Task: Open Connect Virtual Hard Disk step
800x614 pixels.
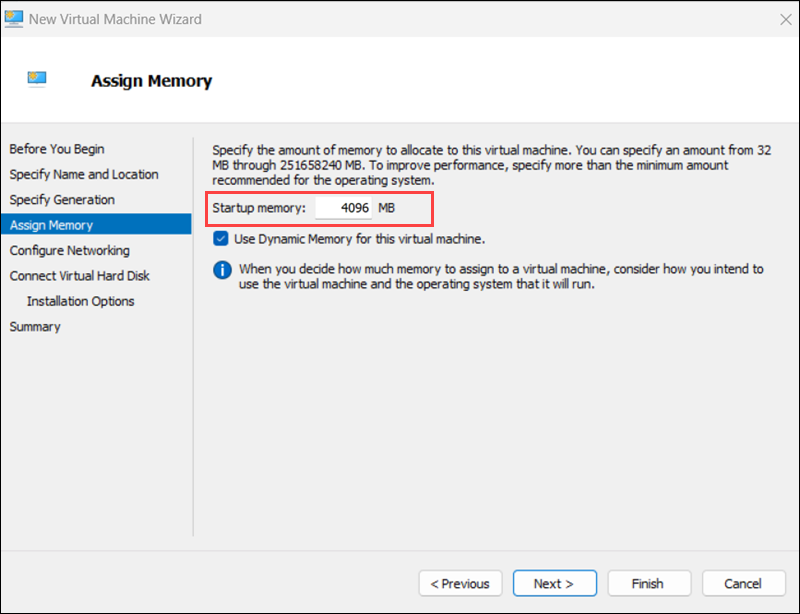Action: point(79,276)
